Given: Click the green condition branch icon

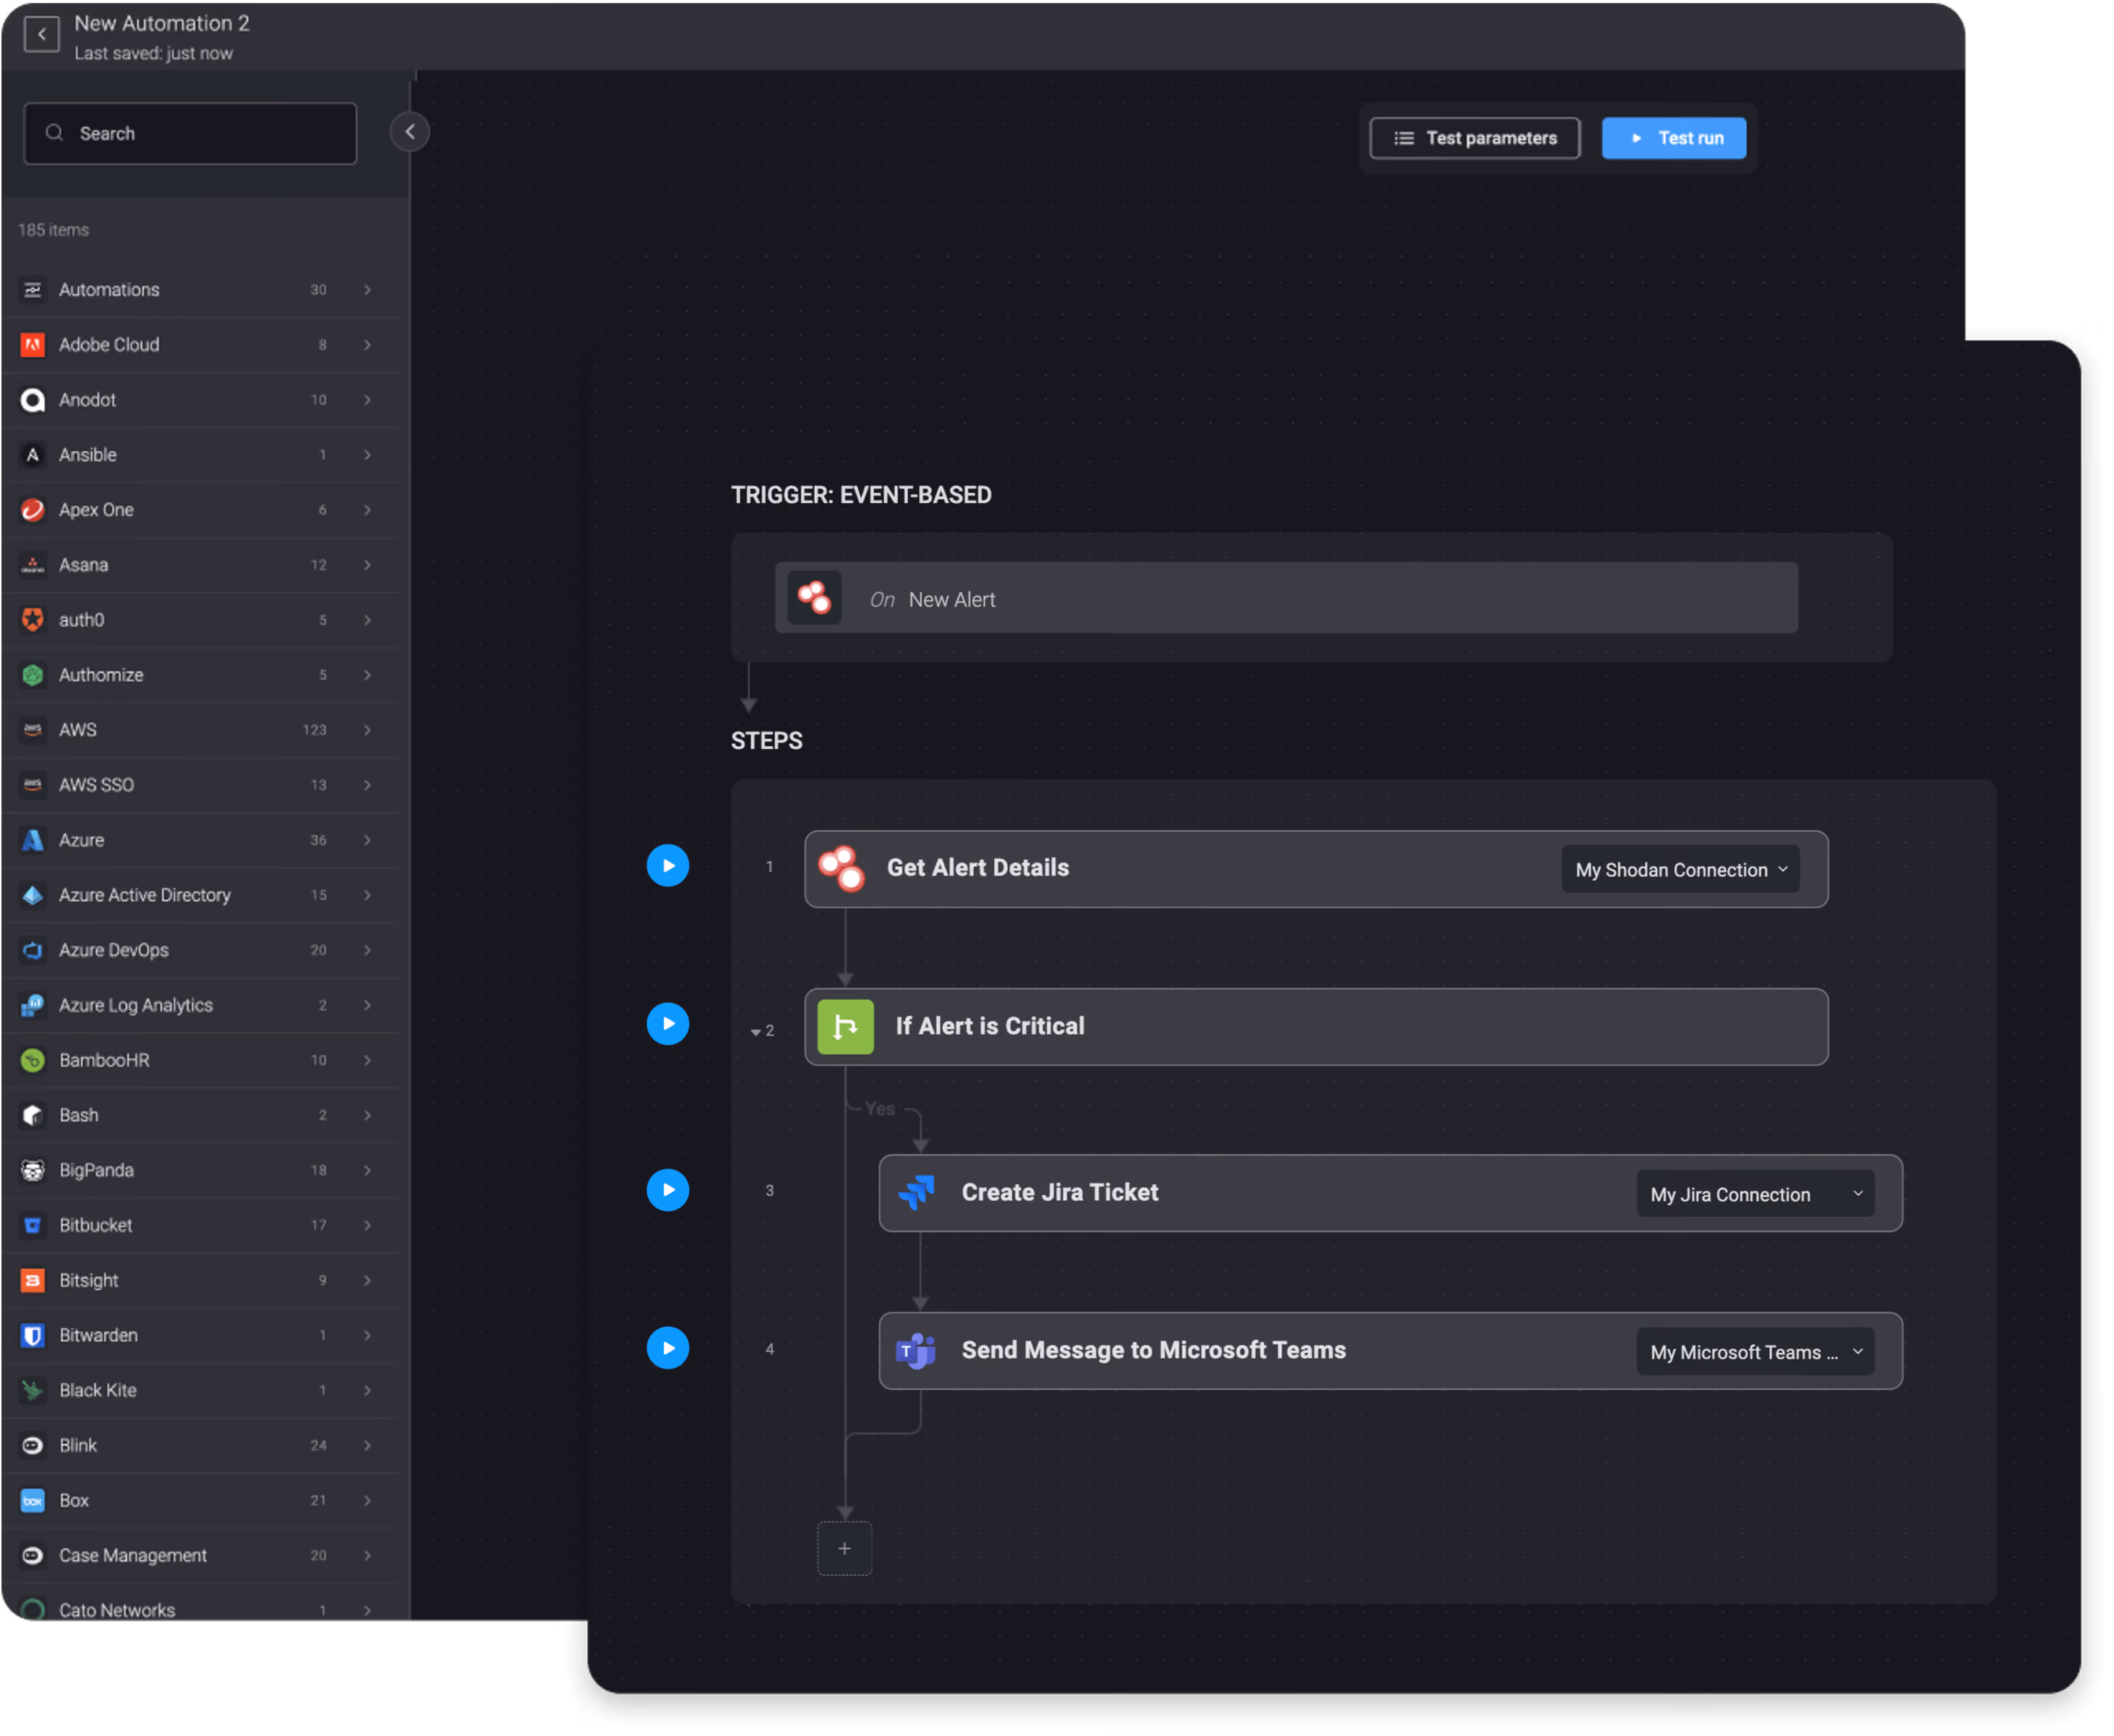Looking at the screenshot, I should (846, 1028).
